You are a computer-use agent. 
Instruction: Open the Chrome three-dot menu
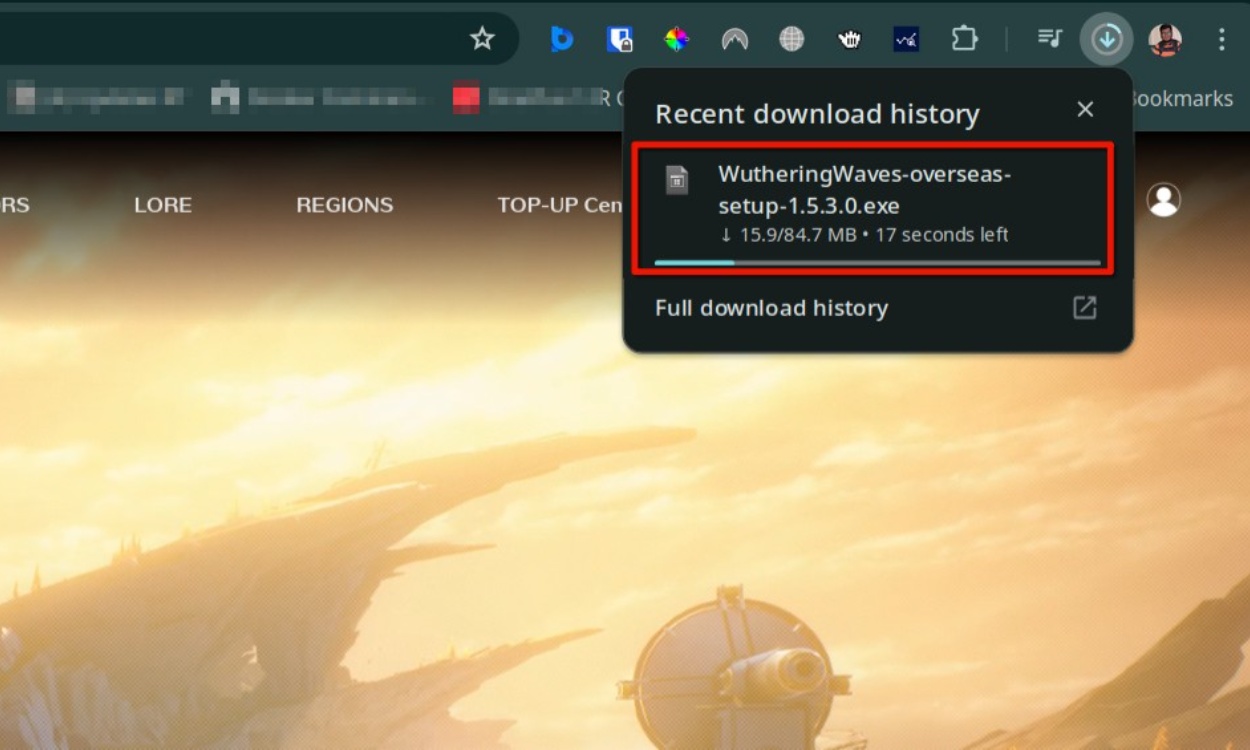coord(1221,39)
